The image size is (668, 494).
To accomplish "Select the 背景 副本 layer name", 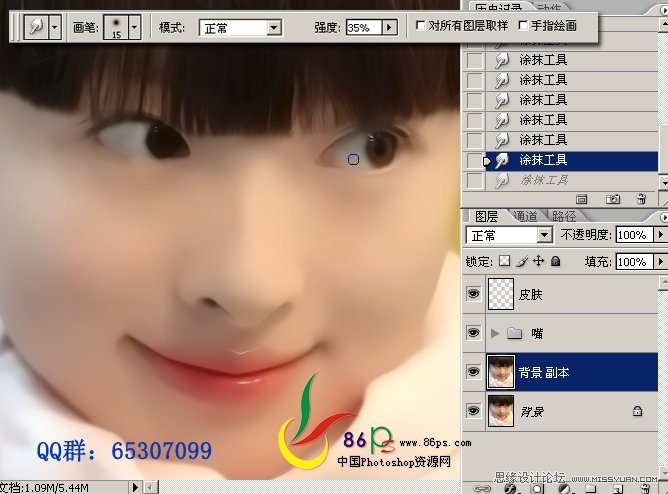I will (x=544, y=373).
